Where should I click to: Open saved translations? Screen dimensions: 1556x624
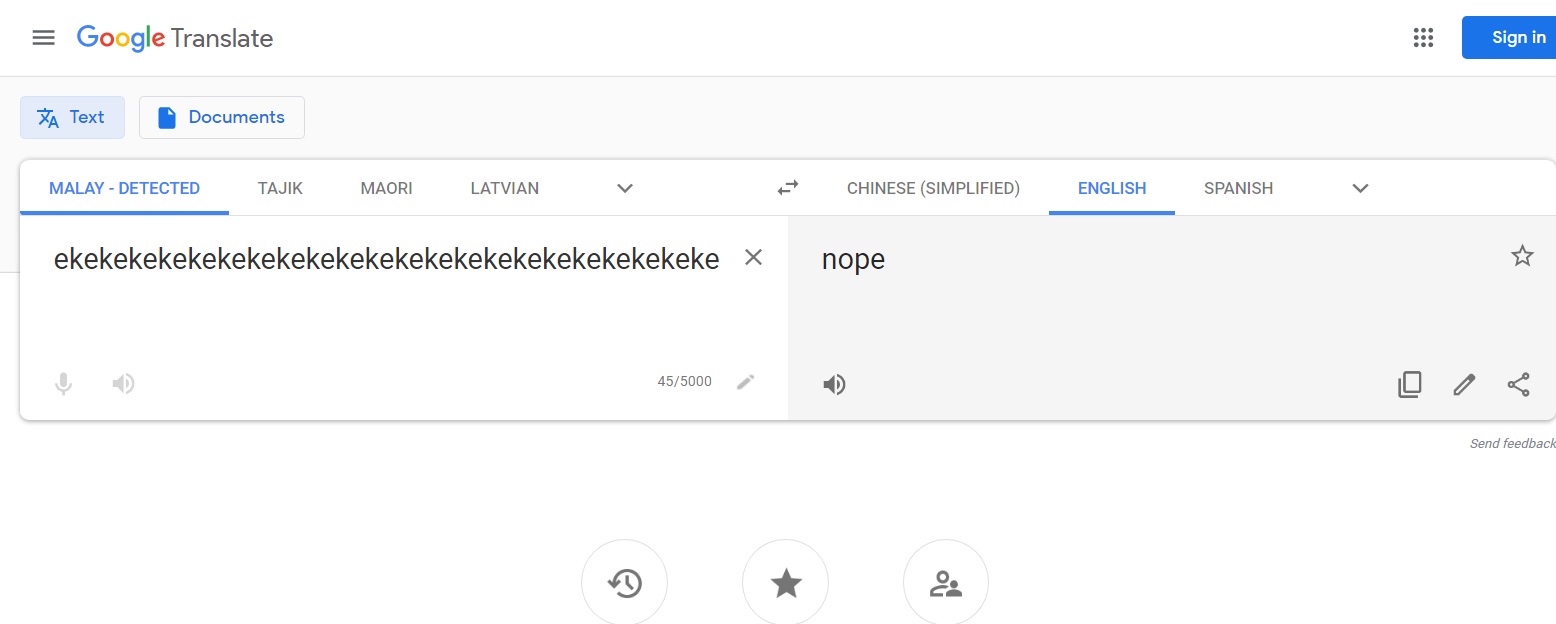coord(785,583)
